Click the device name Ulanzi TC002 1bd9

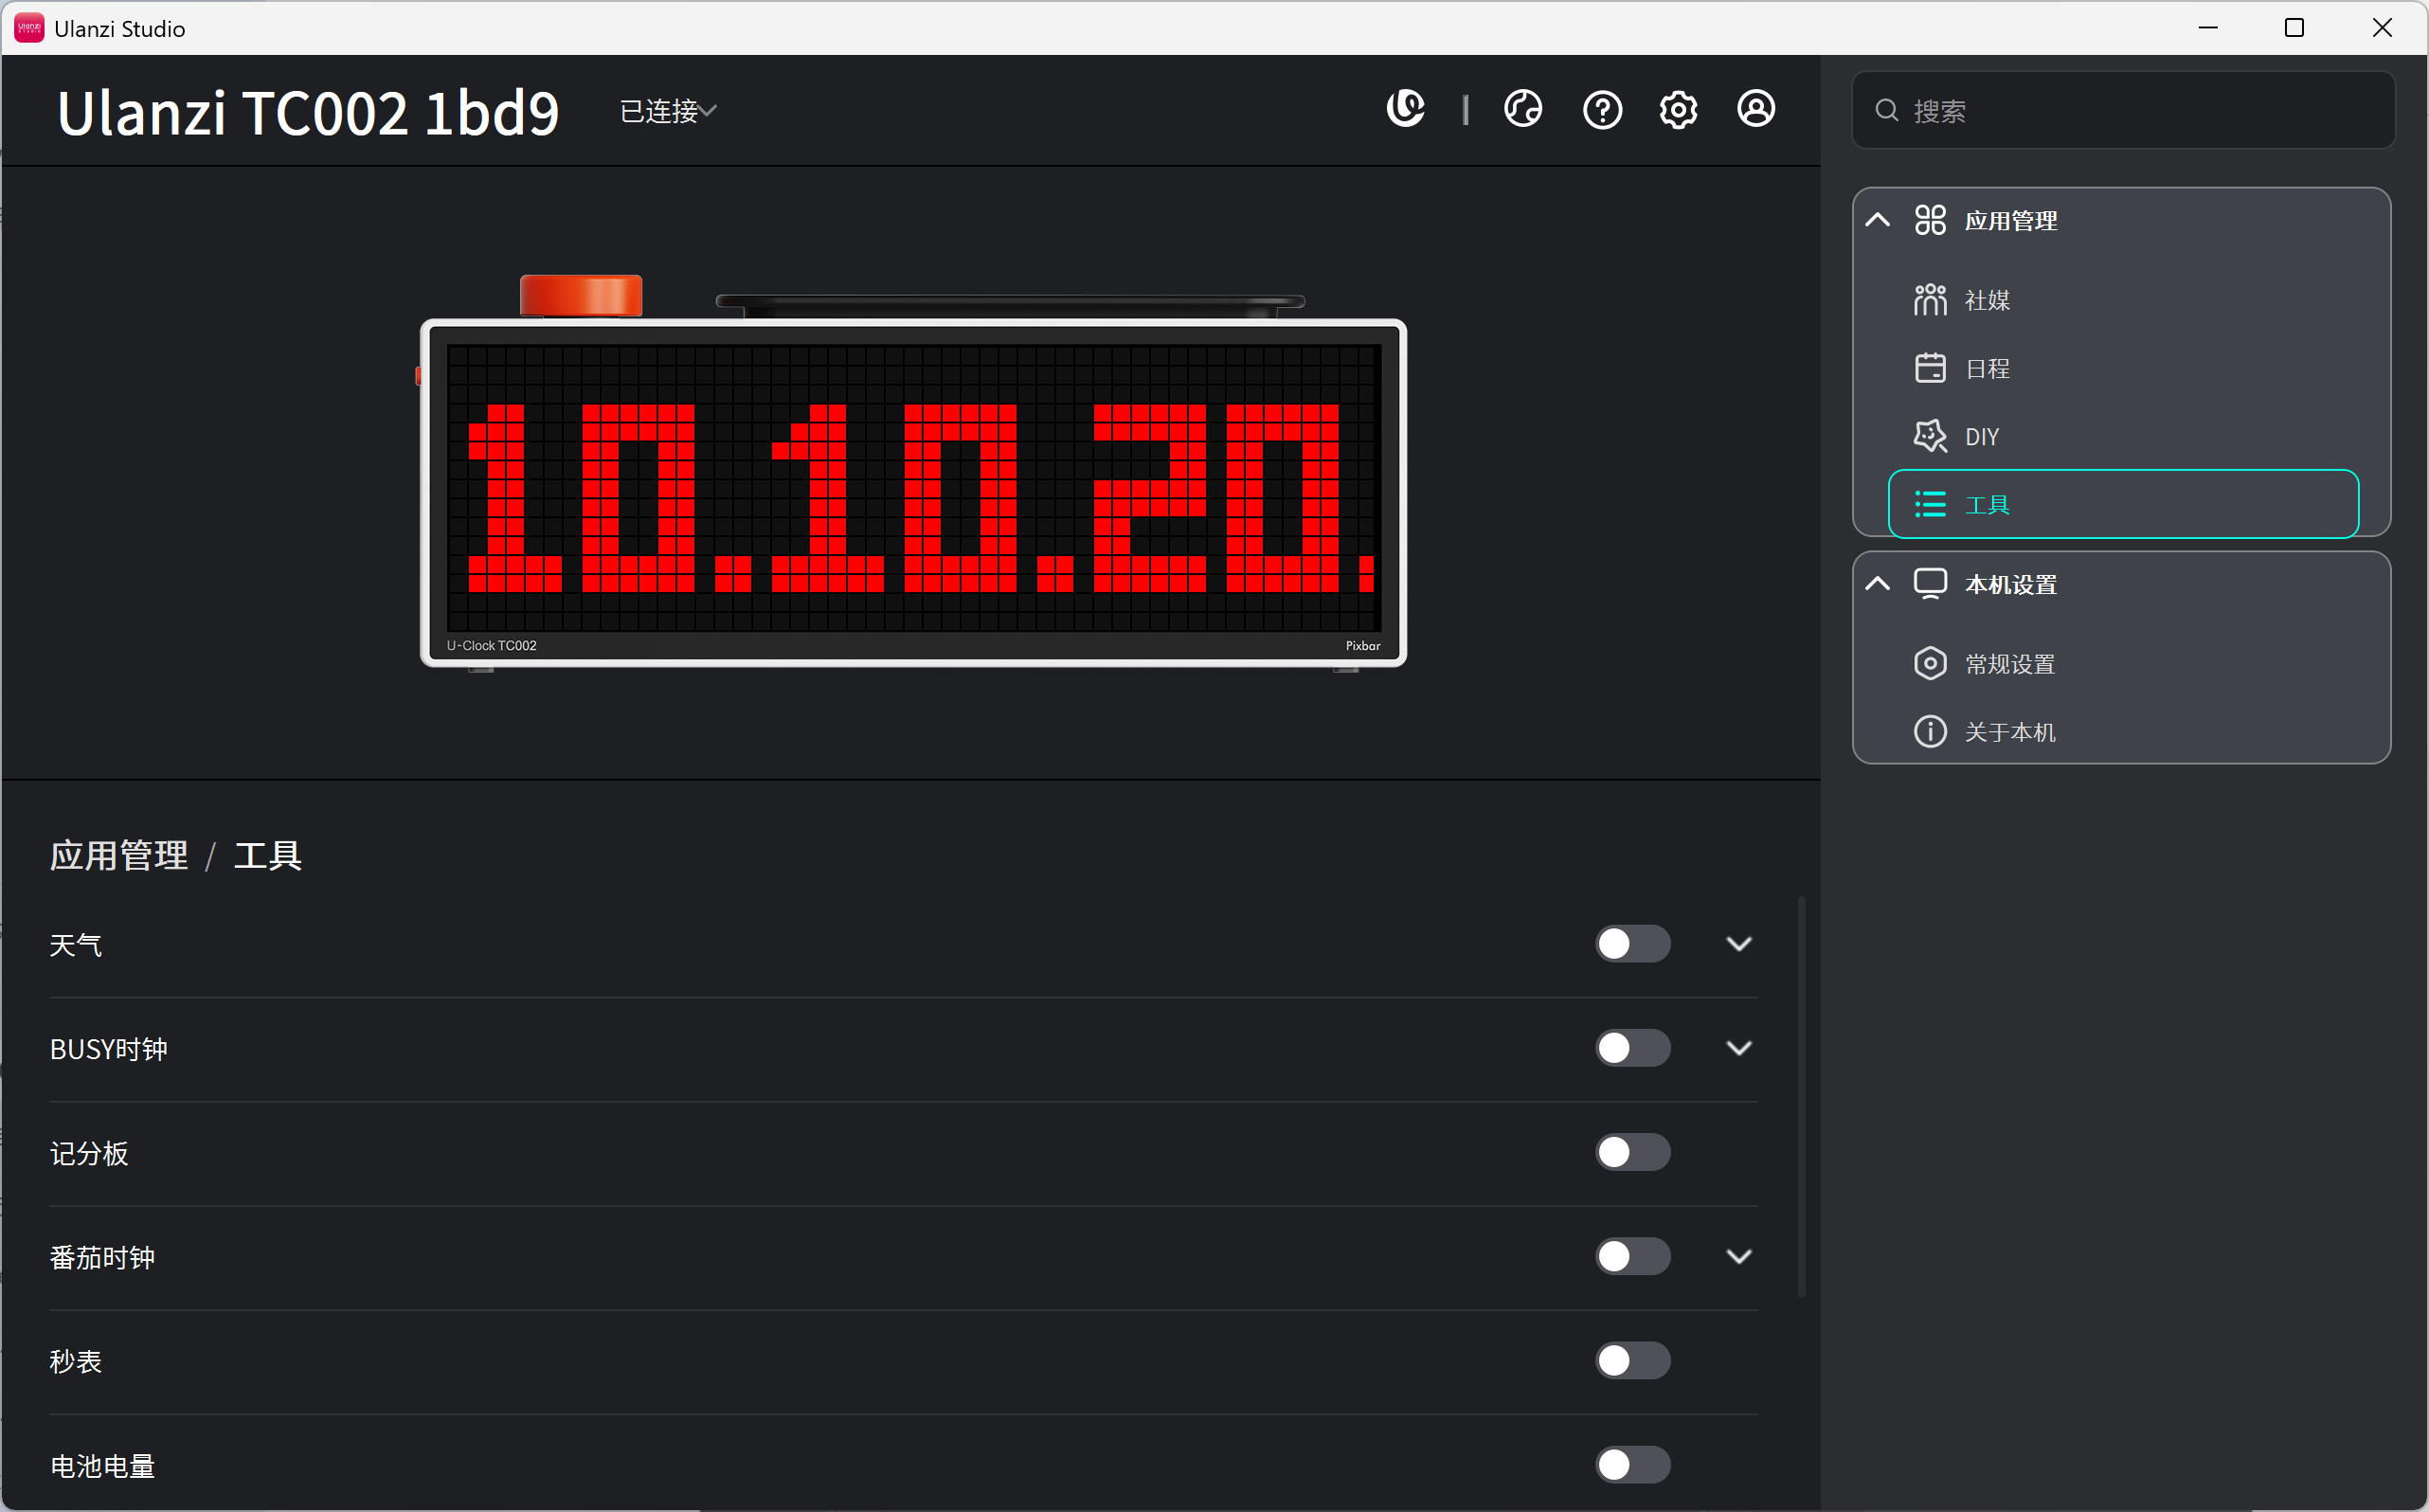click(308, 112)
